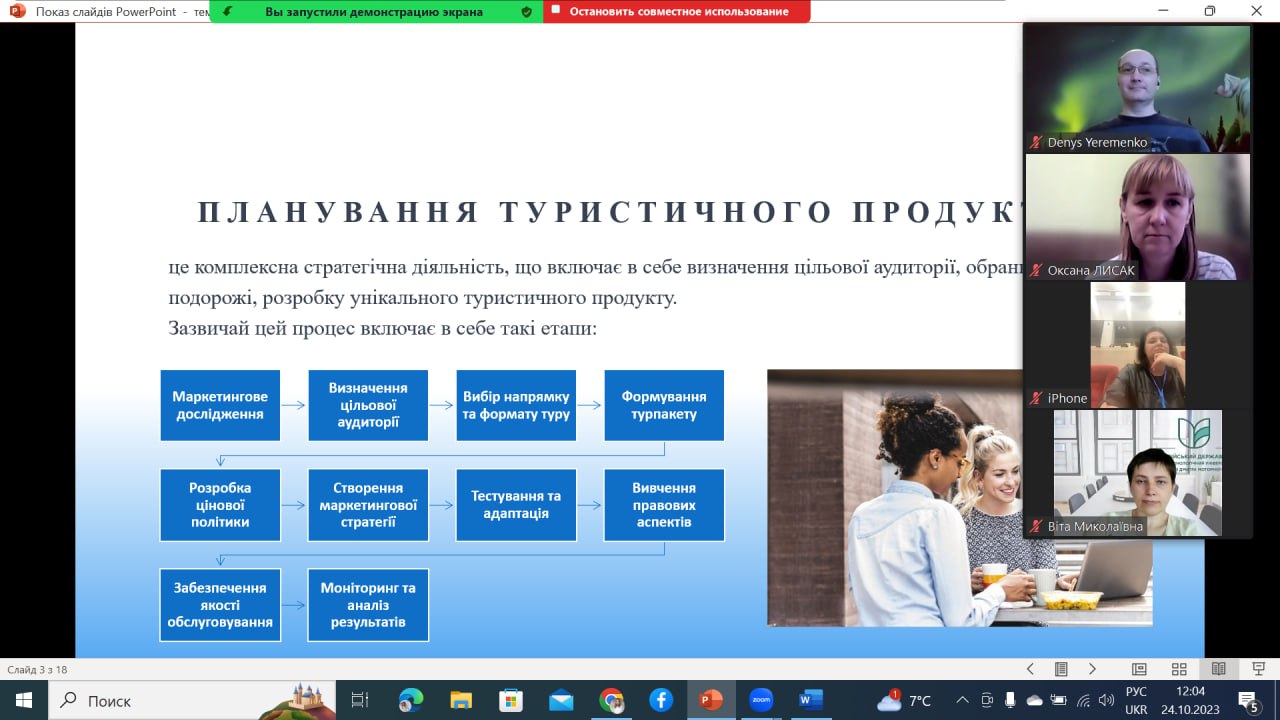
Task: Expand hidden system tray icons chevron
Action: click(962, 700)
